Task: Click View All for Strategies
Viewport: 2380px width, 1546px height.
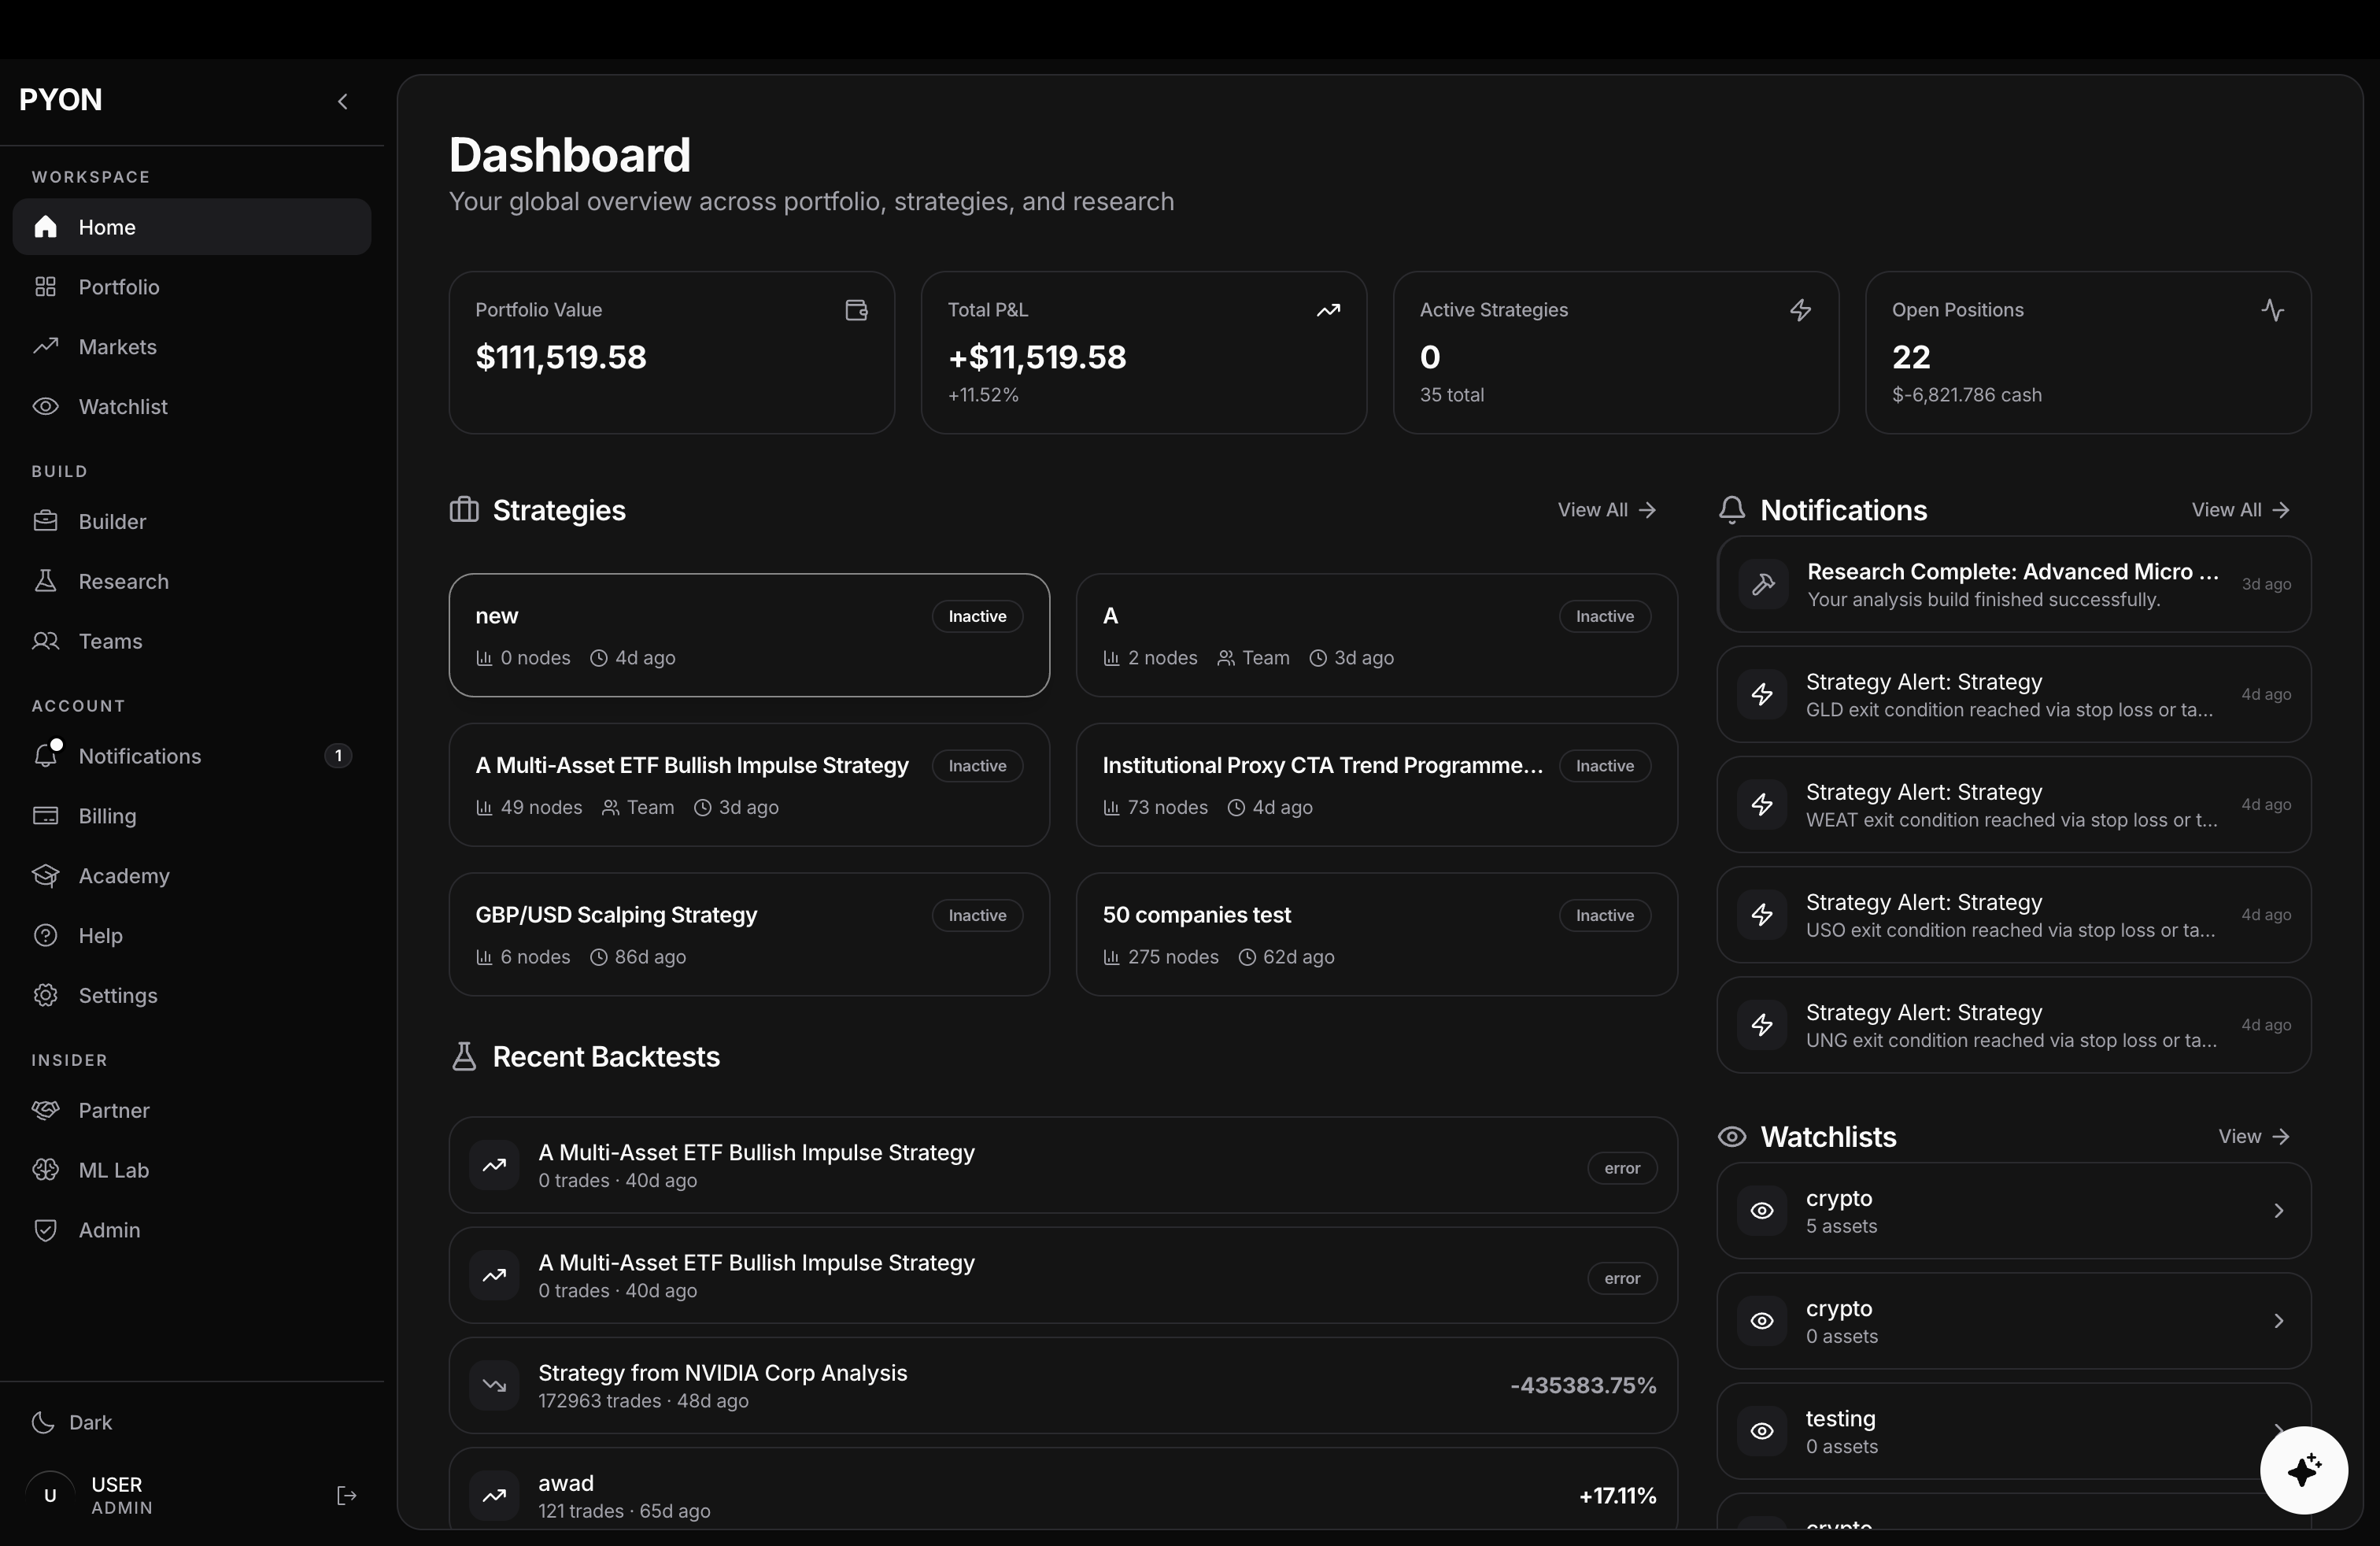Action: click(x=1606, y=510)
